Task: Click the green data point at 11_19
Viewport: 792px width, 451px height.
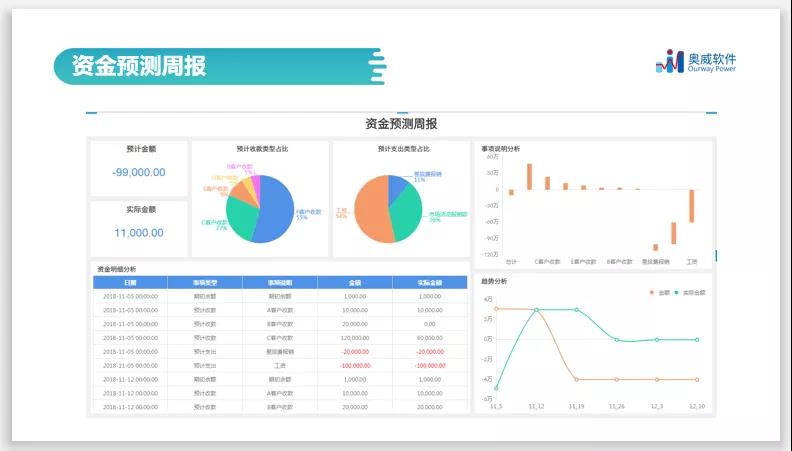Action: [x=576, y=310]
